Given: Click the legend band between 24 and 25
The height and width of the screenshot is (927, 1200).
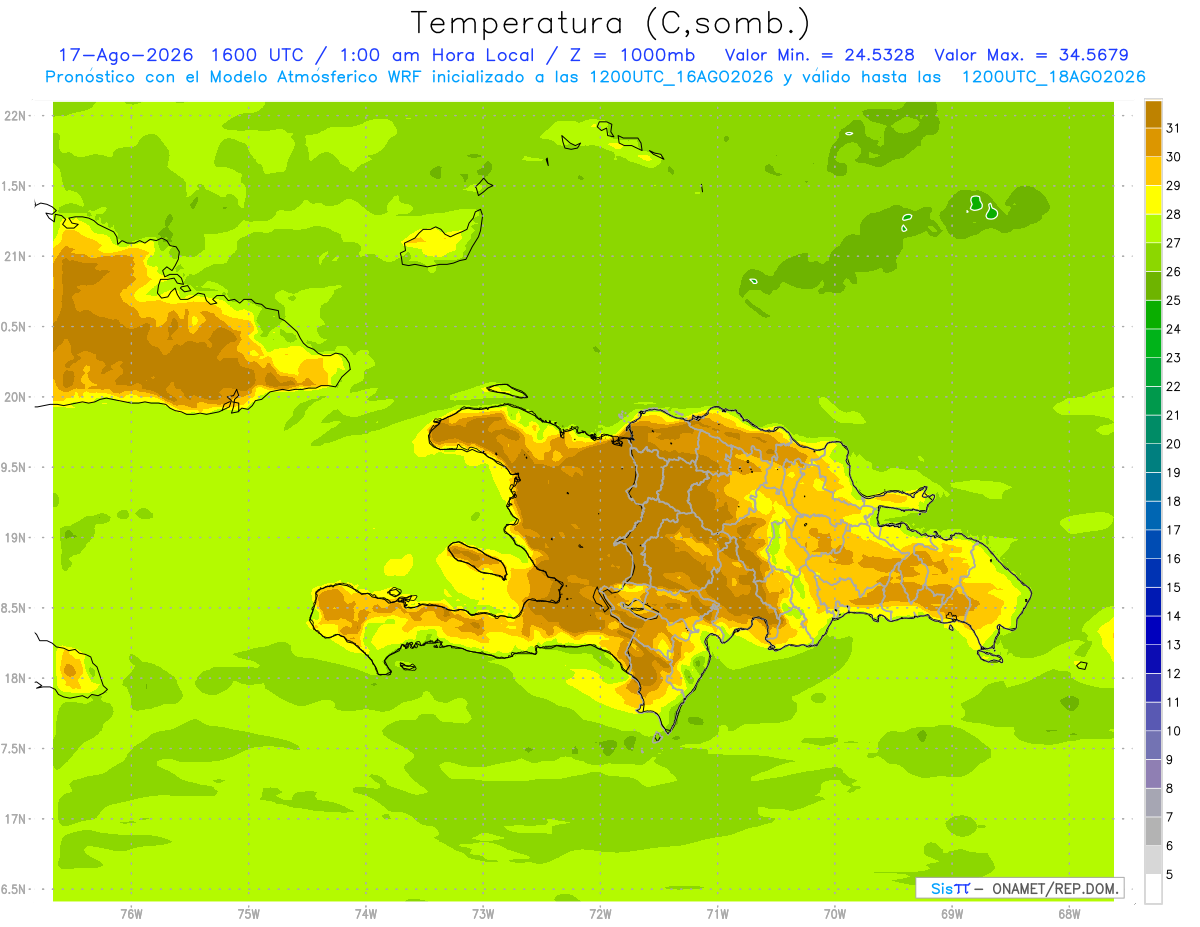Looking at the screenshot, I should 1153,314.
